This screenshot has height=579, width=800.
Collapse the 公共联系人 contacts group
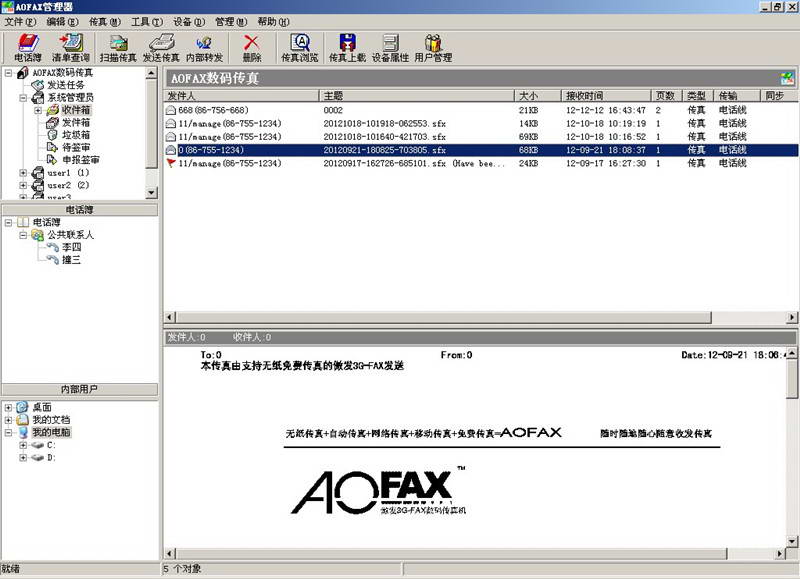(23, 235)
